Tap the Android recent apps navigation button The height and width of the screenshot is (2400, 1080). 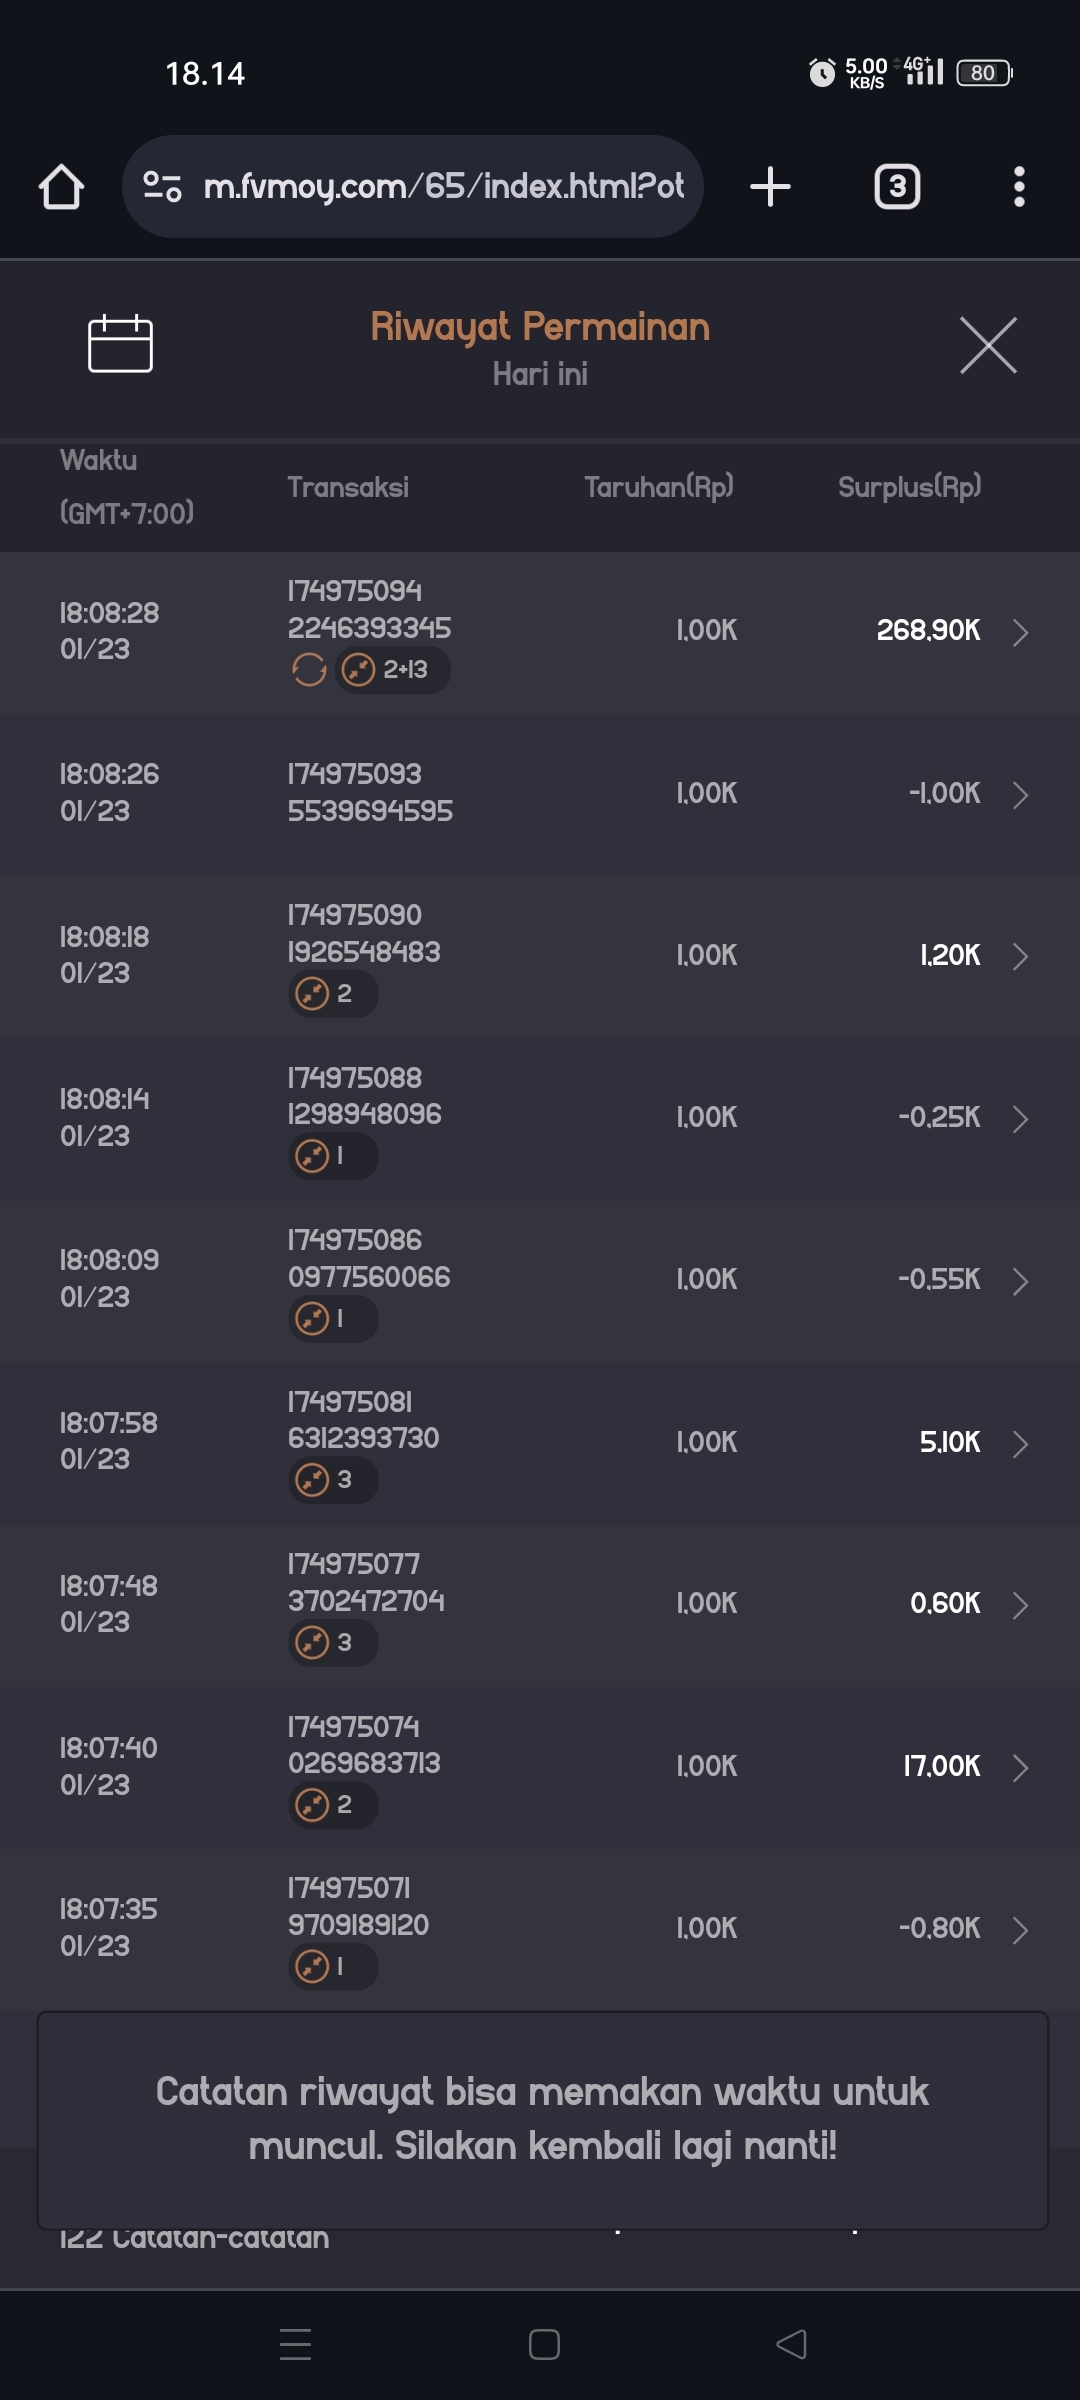pos(295,2344)
